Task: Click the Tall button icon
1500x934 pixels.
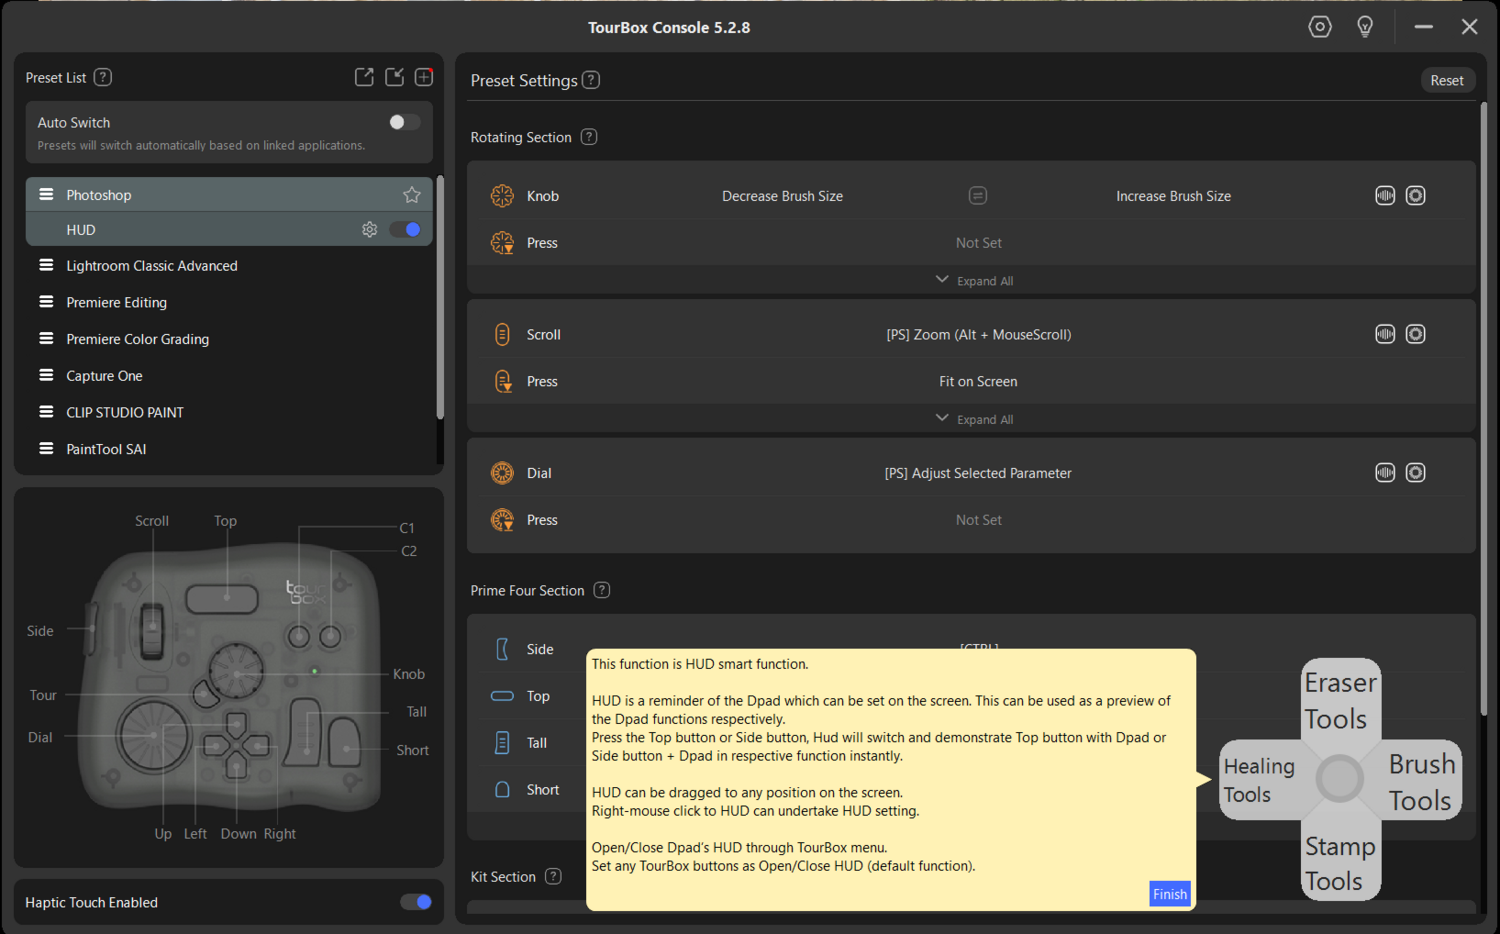Action: click(x=502, y=743)
